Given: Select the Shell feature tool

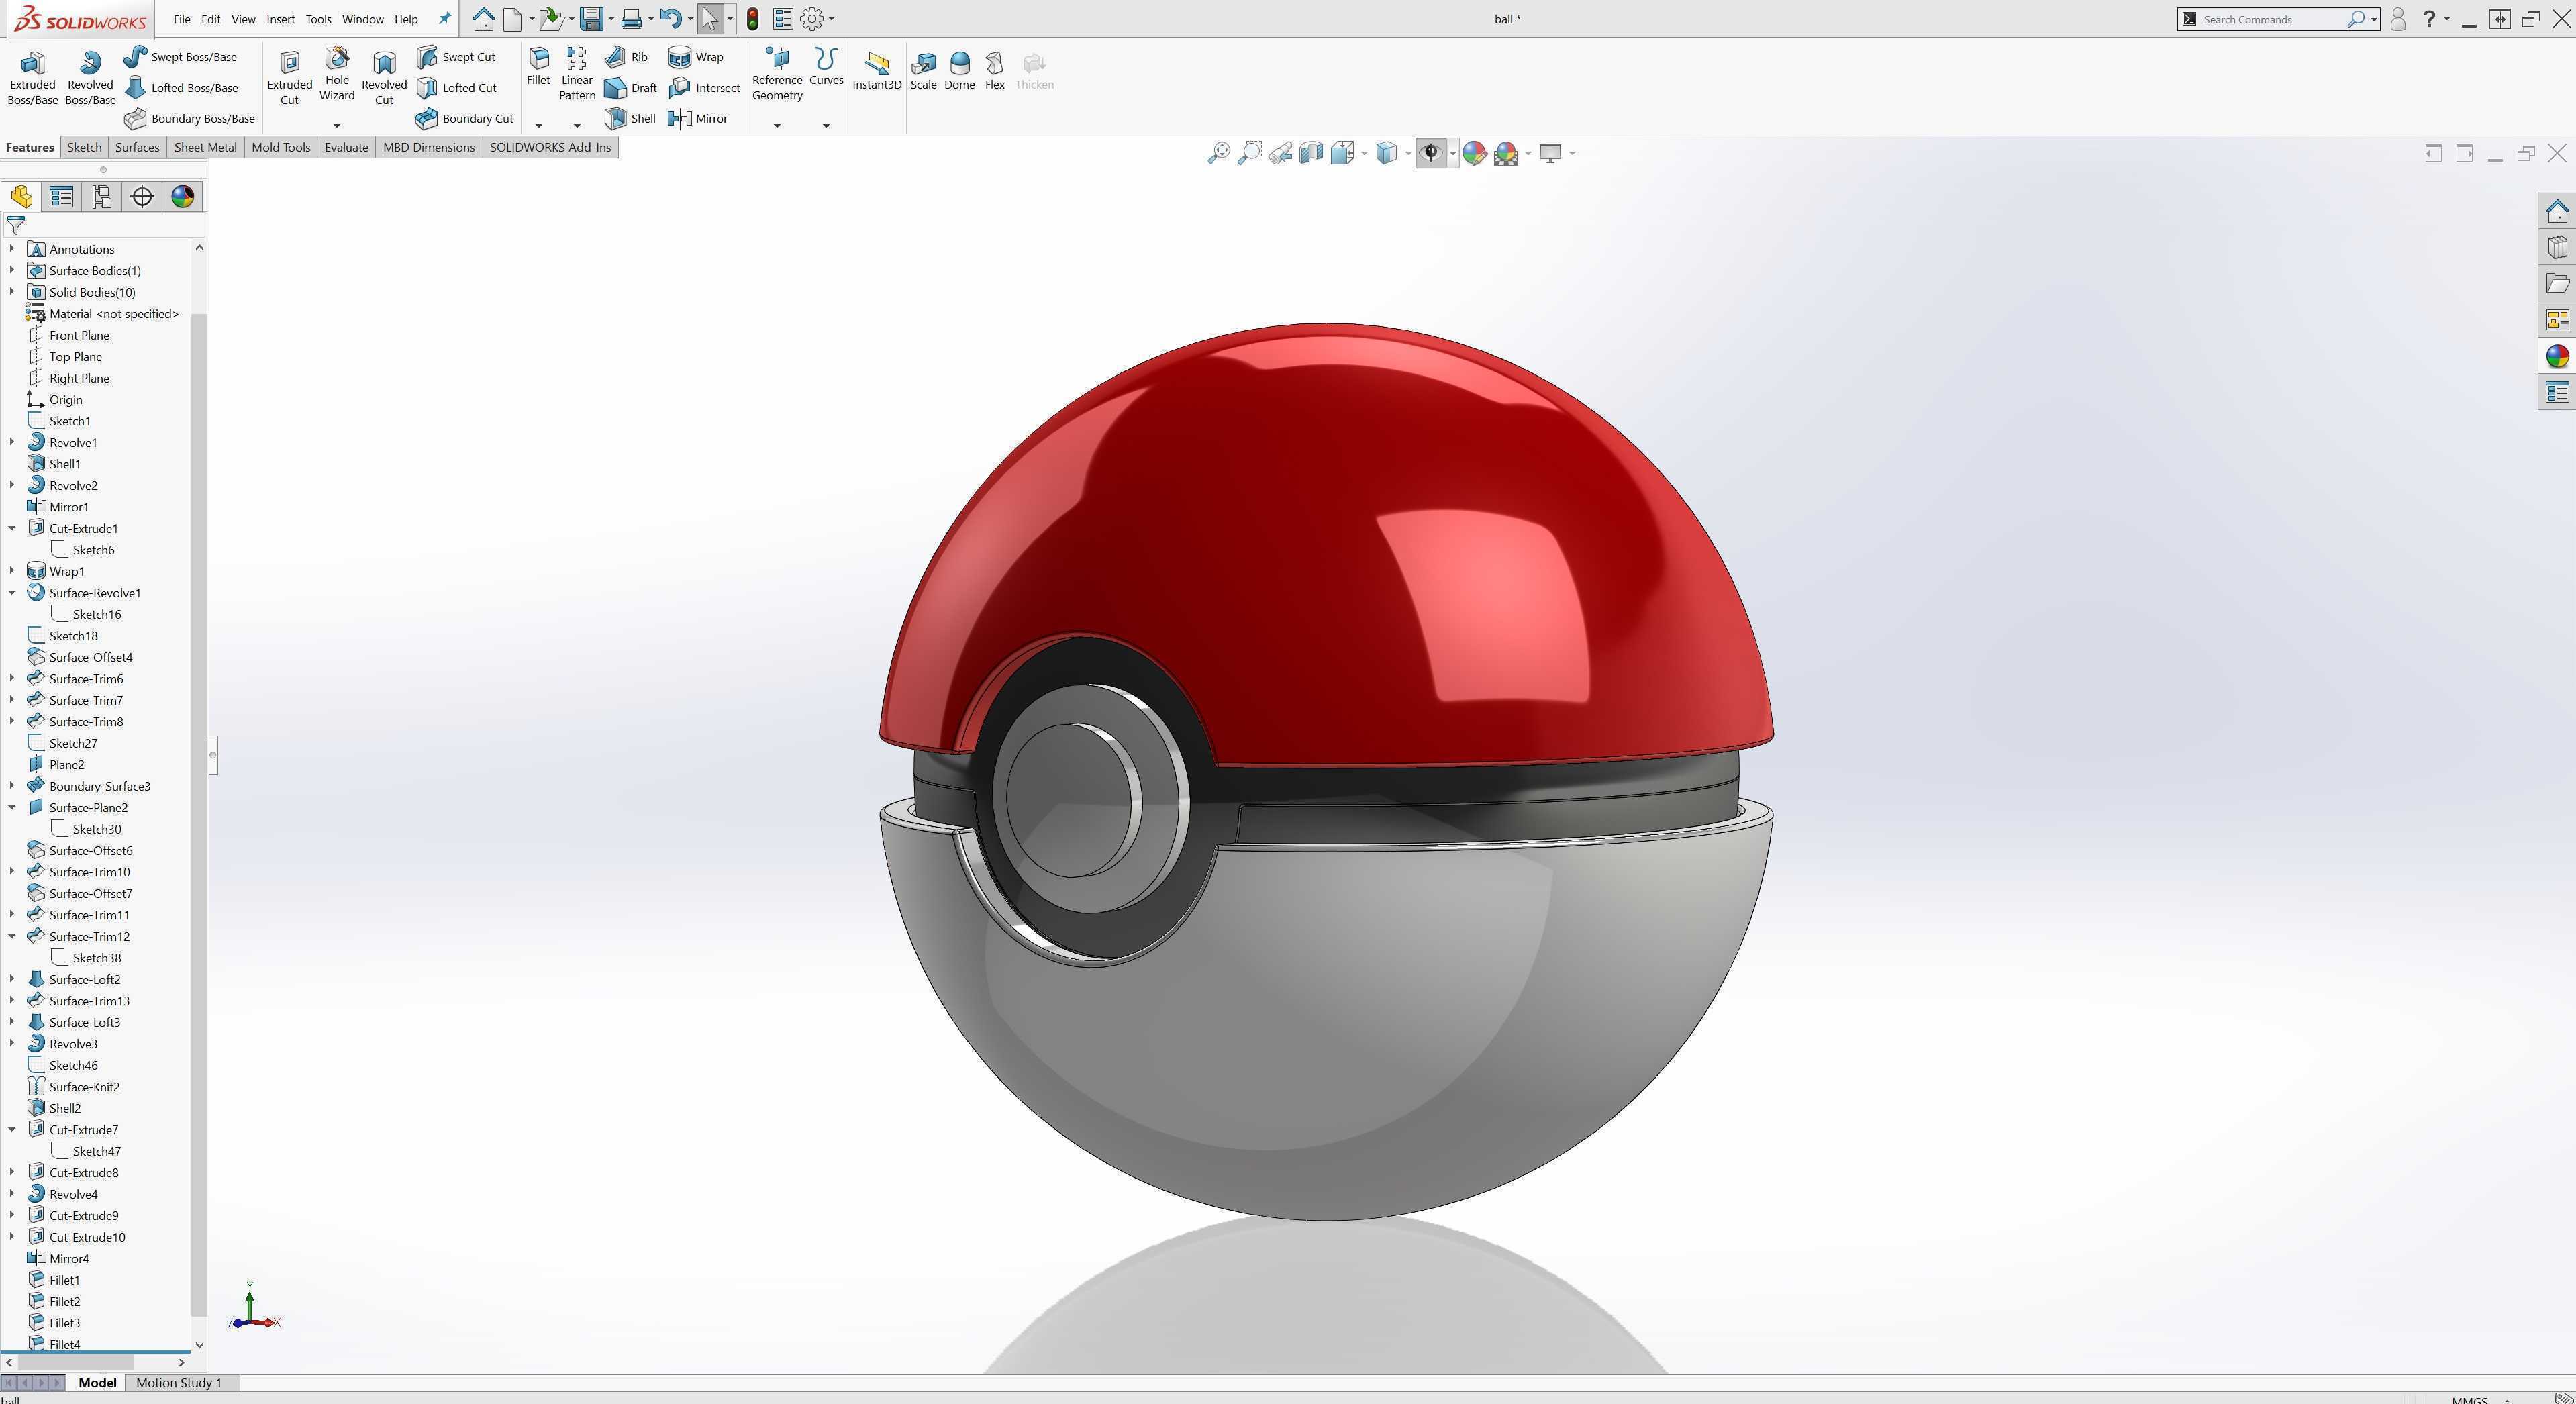Looking at the screenshot, I should click(x=630, y=119).
